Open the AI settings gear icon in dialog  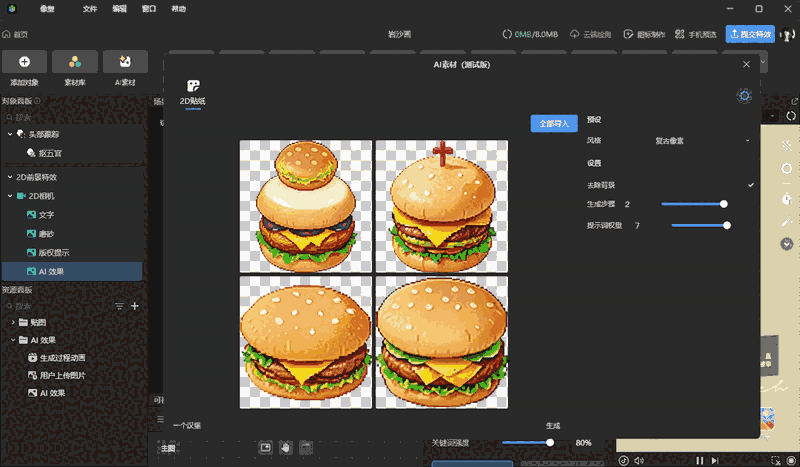743,95
